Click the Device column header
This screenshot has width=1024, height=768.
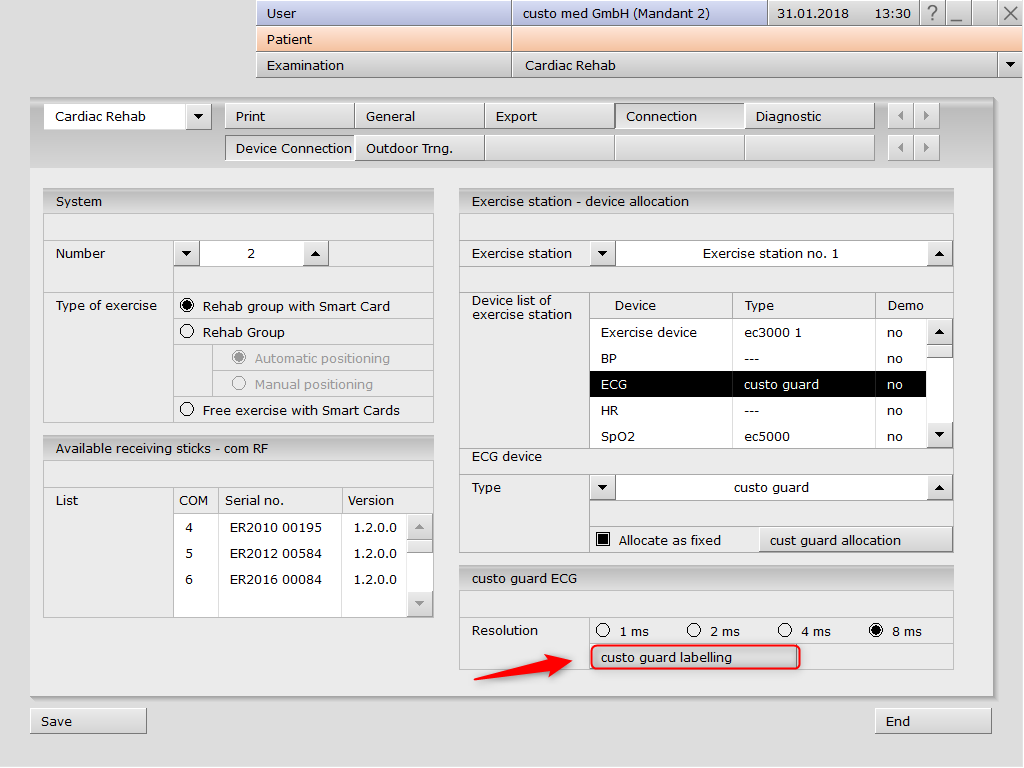point(661,306)
